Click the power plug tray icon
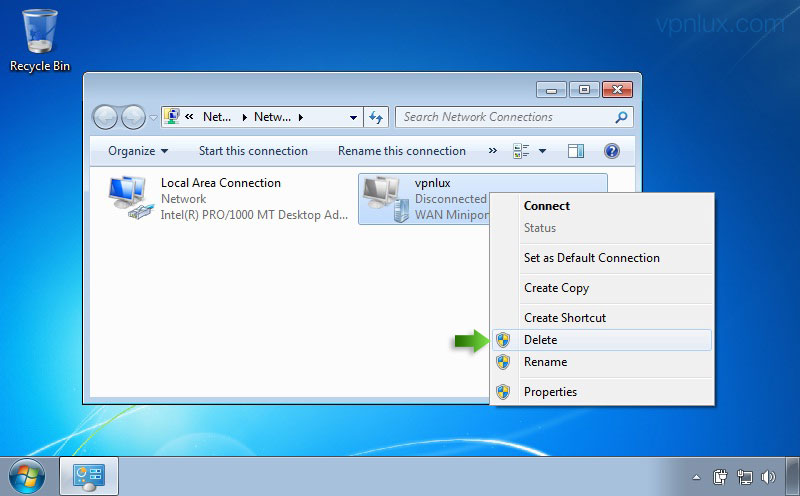Screen dimensions: 800x496 coord(720,477)
